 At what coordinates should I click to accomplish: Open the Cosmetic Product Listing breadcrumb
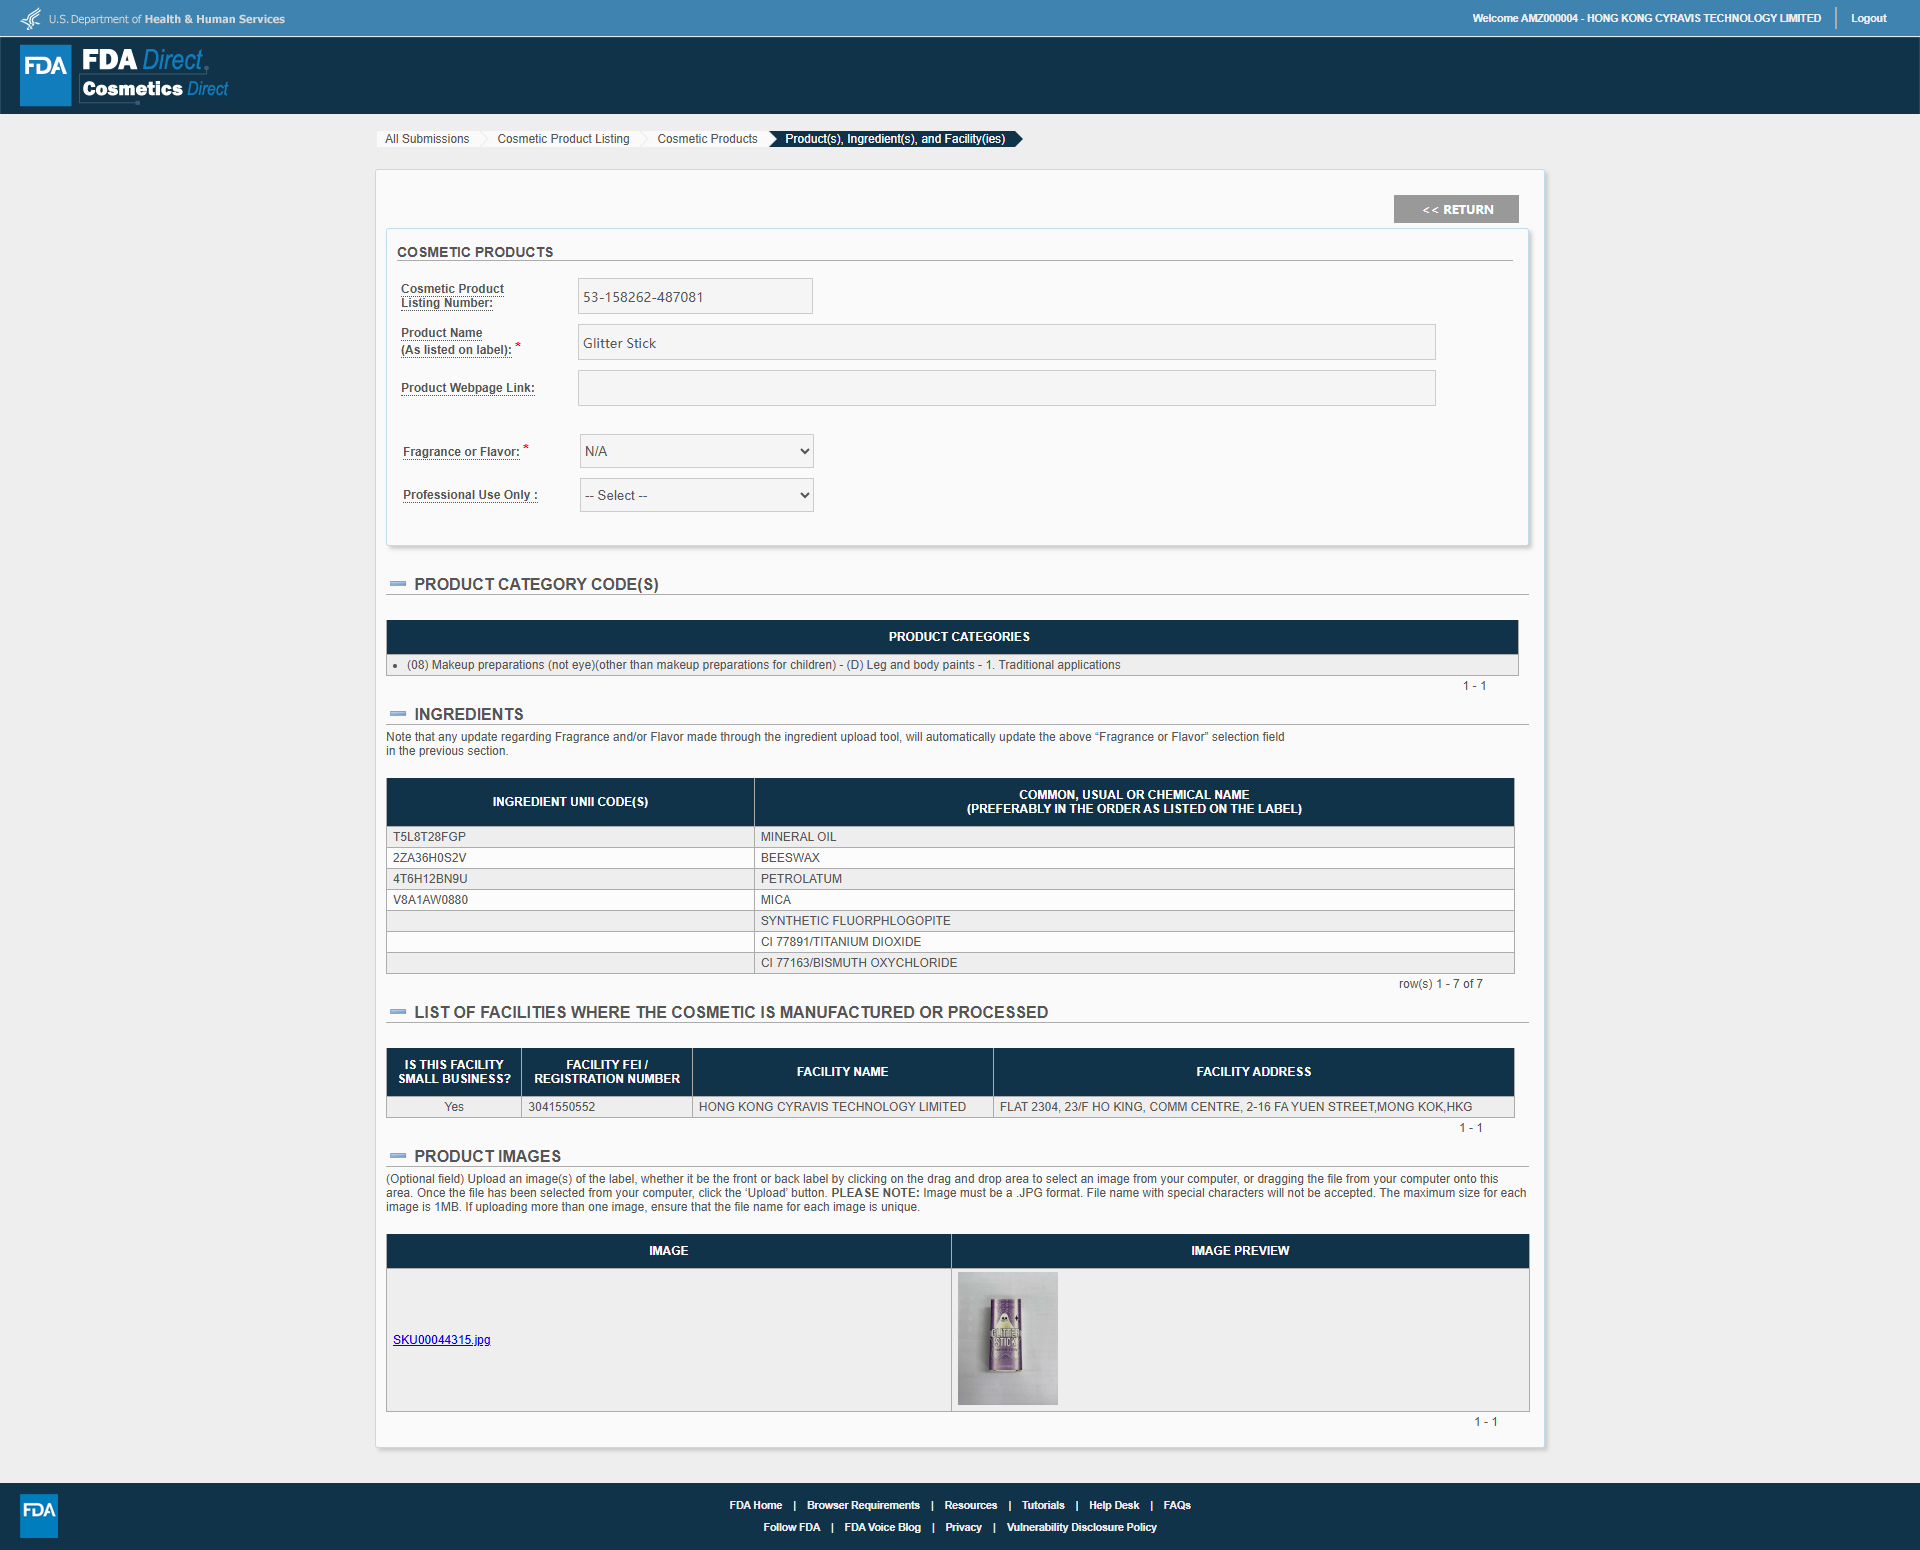pos(563,139)
